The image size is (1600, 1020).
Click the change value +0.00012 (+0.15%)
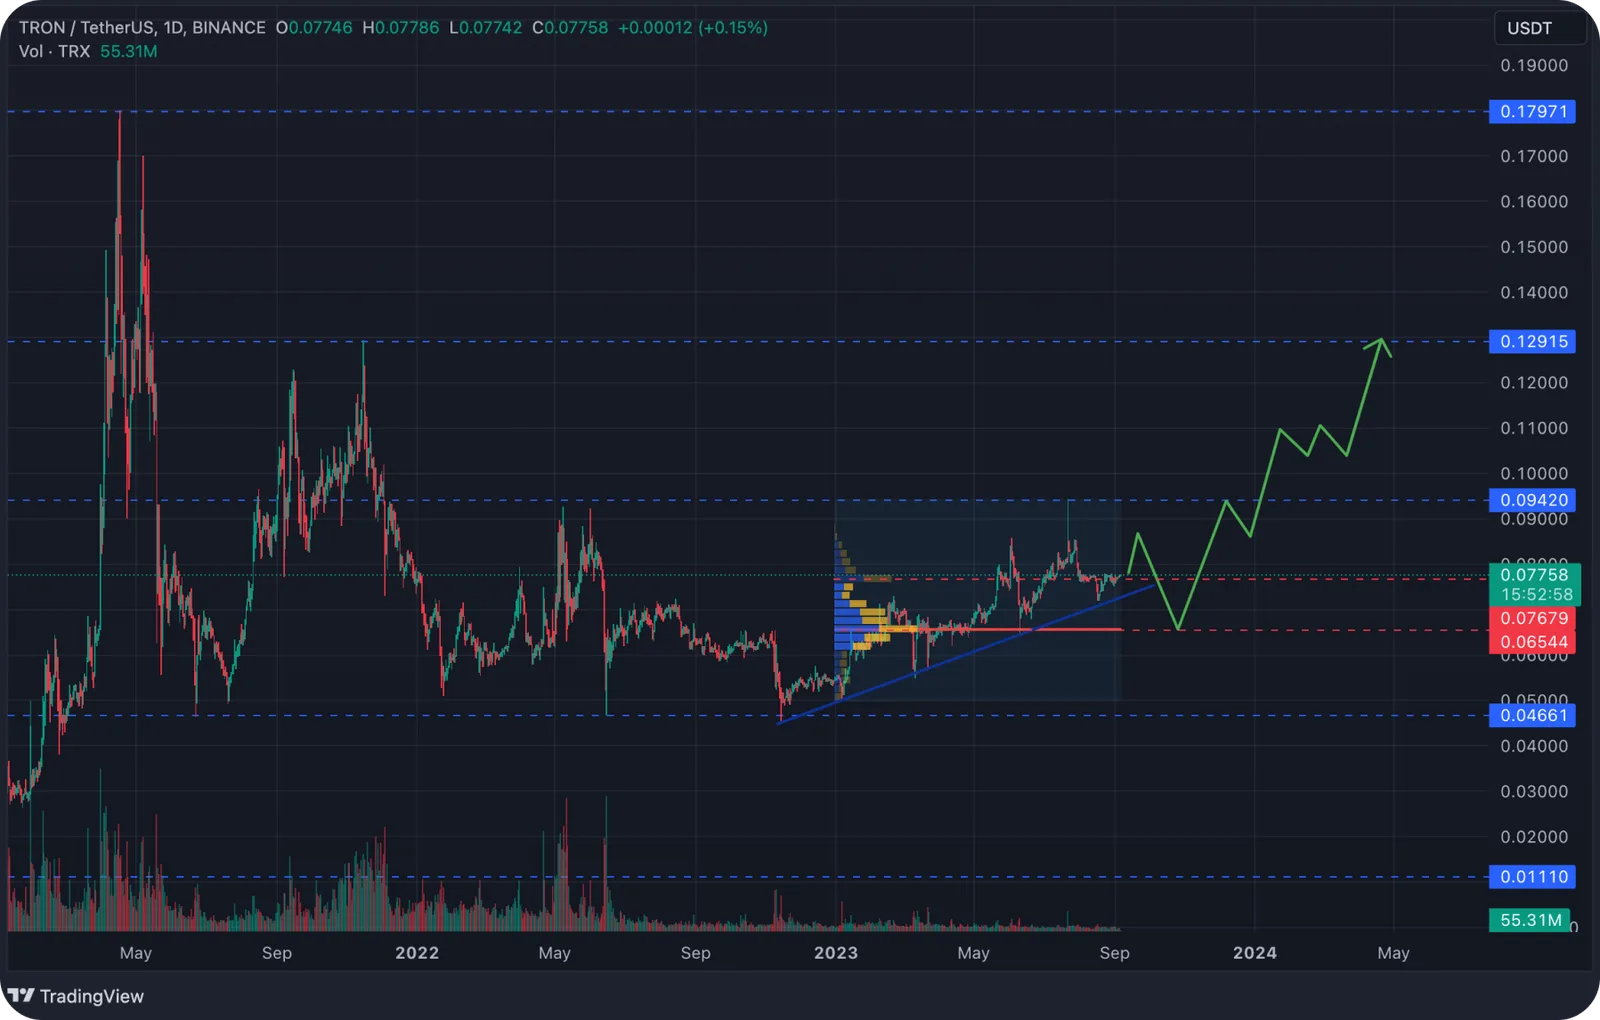[x=693, y=28]
